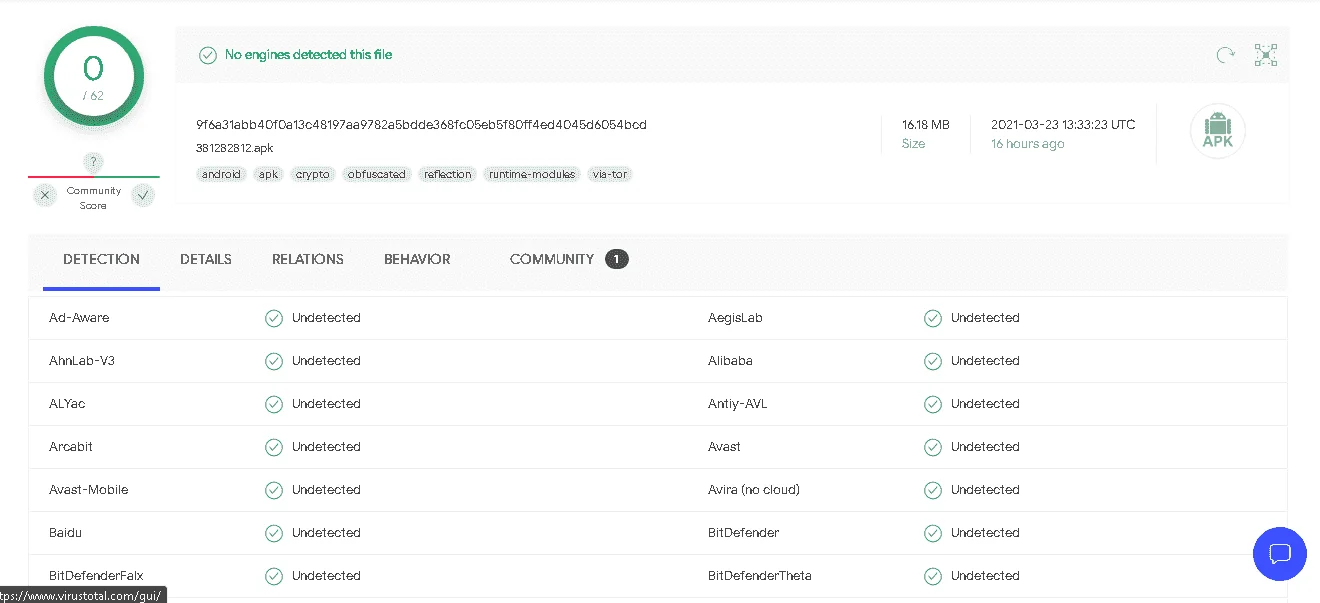Vote harmless with the checkmark community icon

pos(144,196)
